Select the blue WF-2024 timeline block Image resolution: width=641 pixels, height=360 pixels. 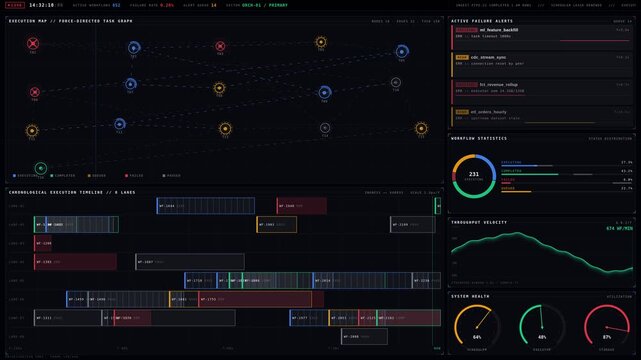(363, 281)
